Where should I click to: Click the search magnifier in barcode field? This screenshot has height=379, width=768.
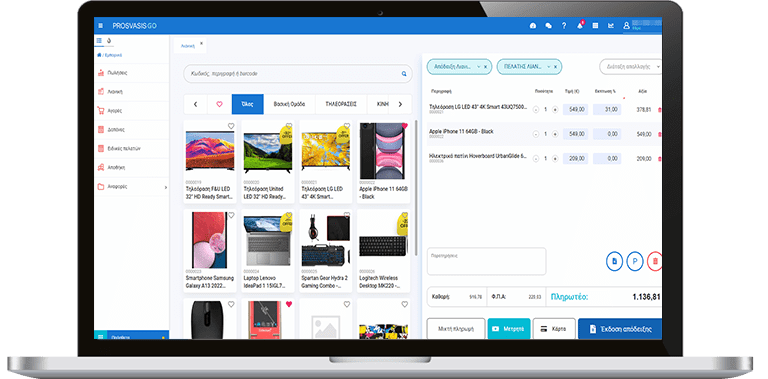tap(404, 74)
